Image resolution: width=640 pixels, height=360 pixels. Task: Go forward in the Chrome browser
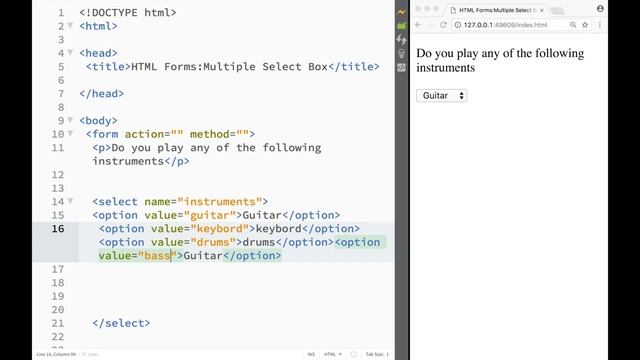point(431,25)
